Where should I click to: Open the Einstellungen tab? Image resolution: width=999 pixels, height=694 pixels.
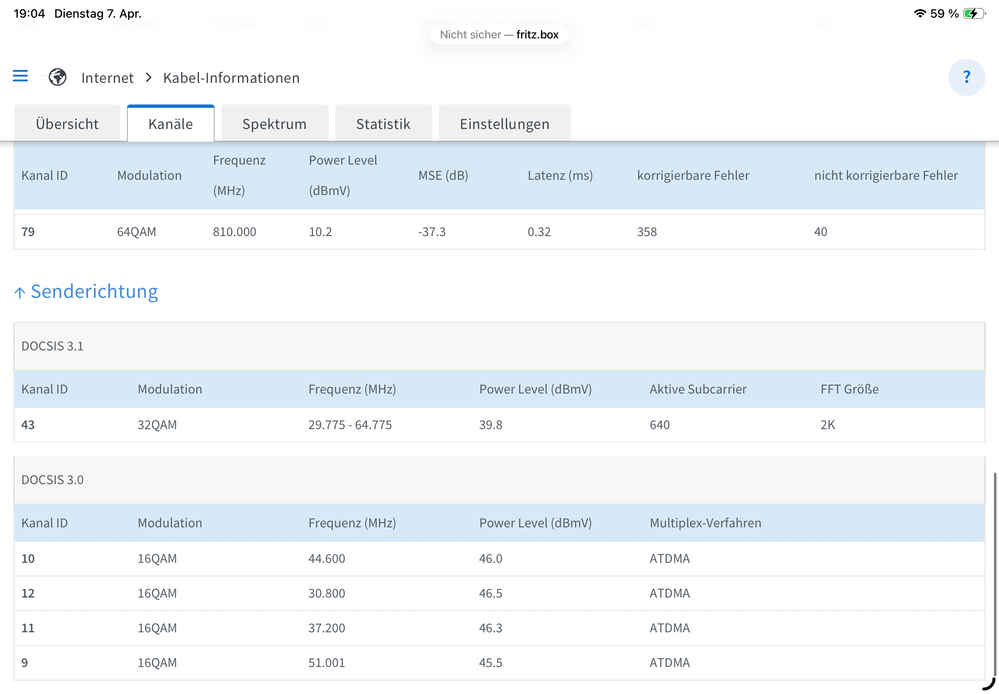[x=505, y=123]
